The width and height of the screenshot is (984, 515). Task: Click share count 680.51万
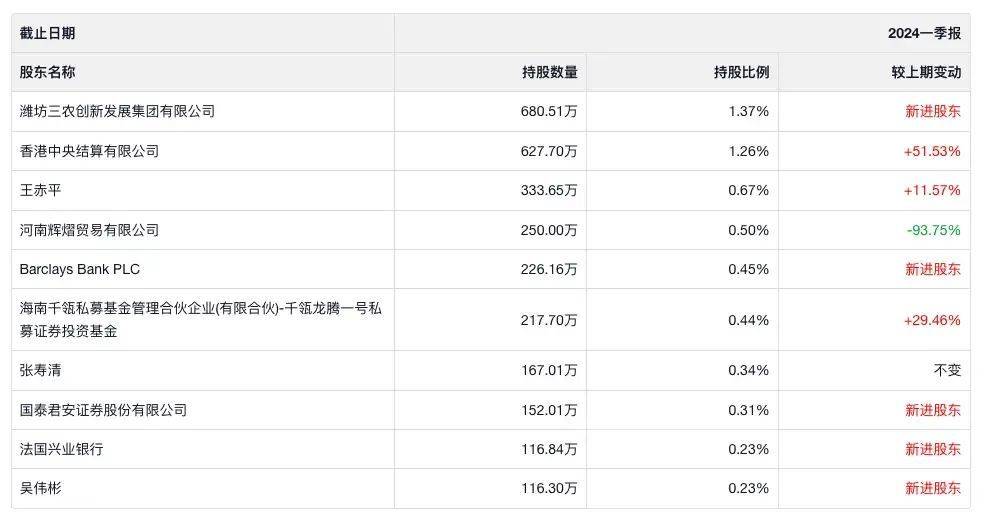(549, 112)
